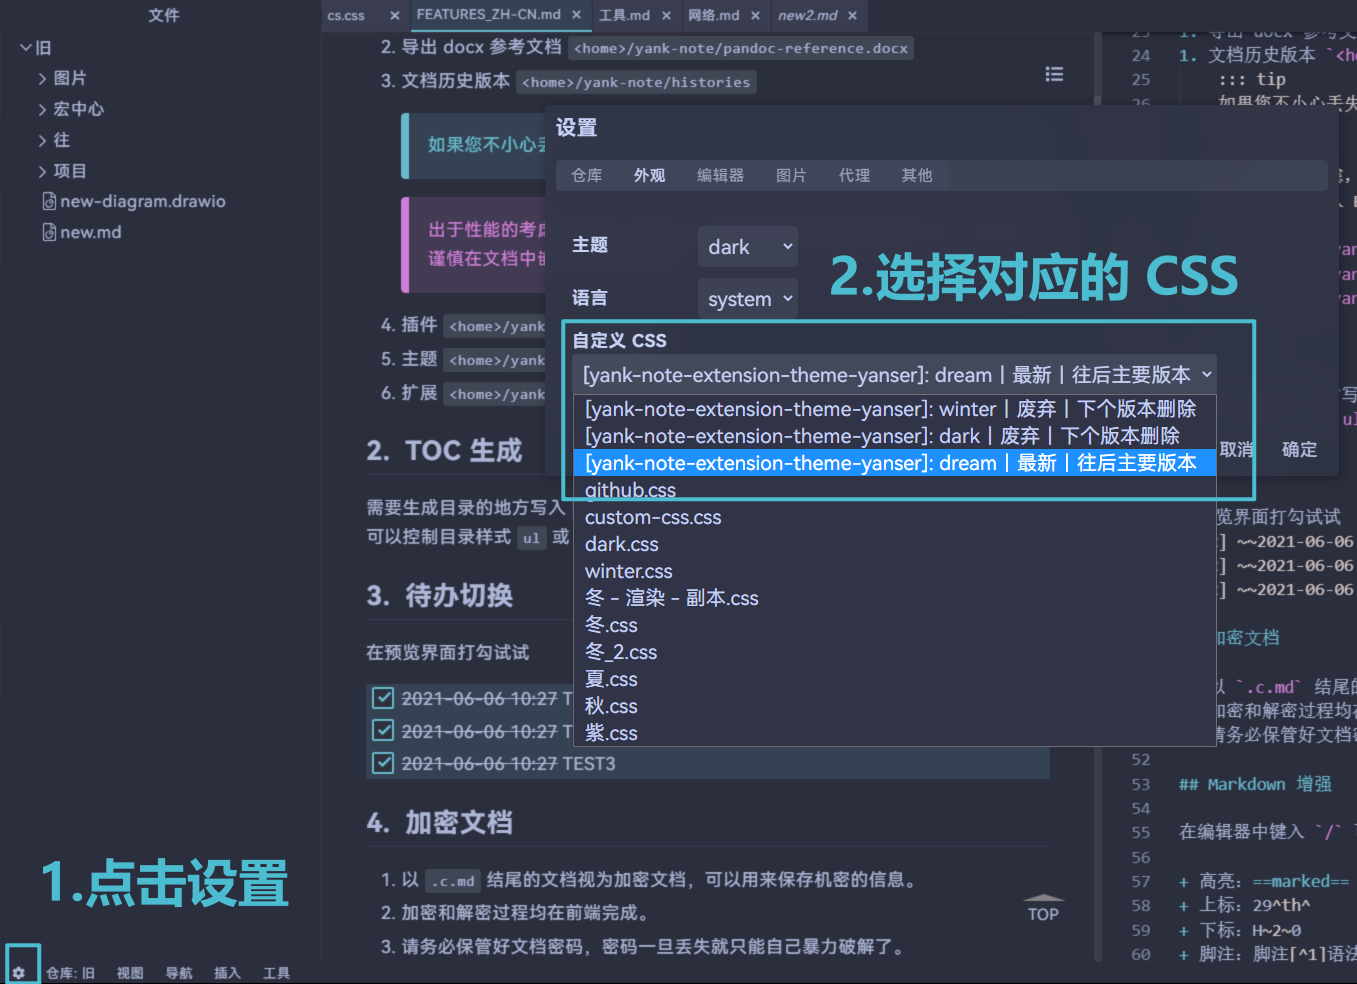This screenshot has width=1357, height=984.
Task: Select 冬.css from the list
Action: 895,625
